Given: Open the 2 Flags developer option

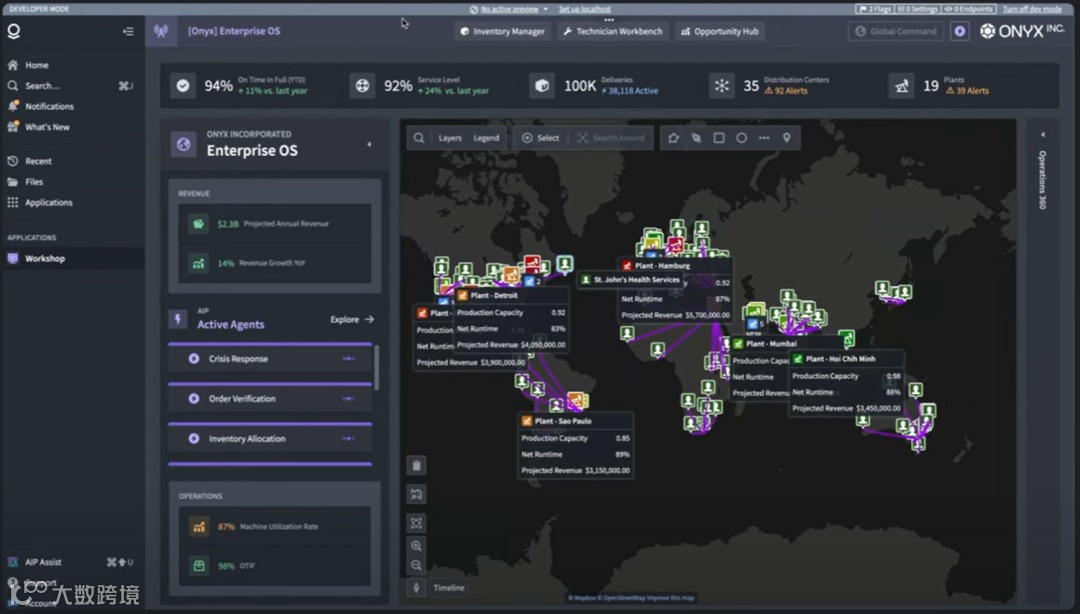Looking at the screenshot, I should (874, 9).
